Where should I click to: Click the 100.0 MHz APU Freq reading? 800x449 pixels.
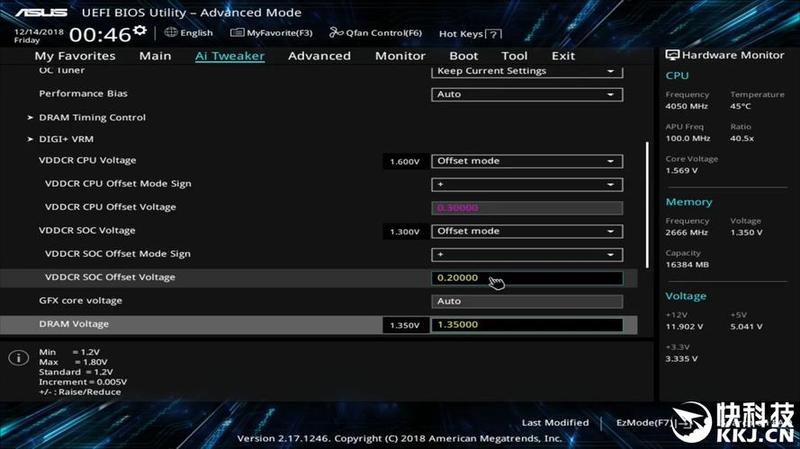pyautogui.click(x=688, y=138)
